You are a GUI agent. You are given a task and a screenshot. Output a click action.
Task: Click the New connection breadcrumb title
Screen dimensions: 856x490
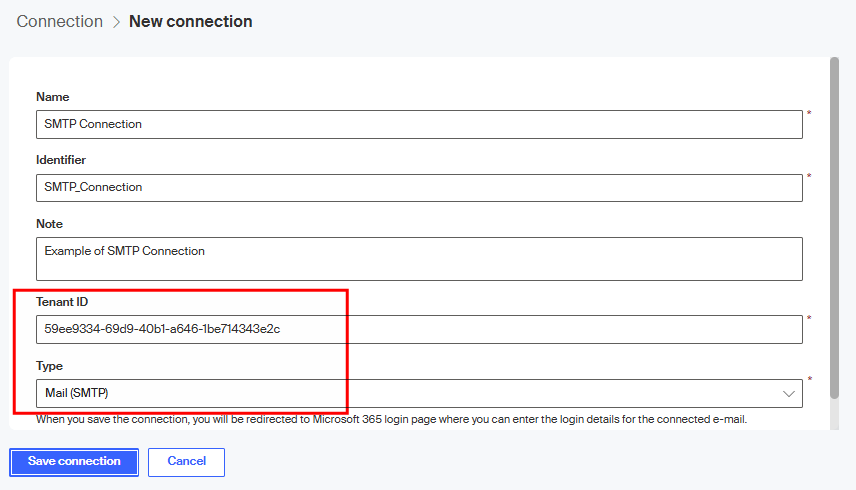click(x=190, y=21)
